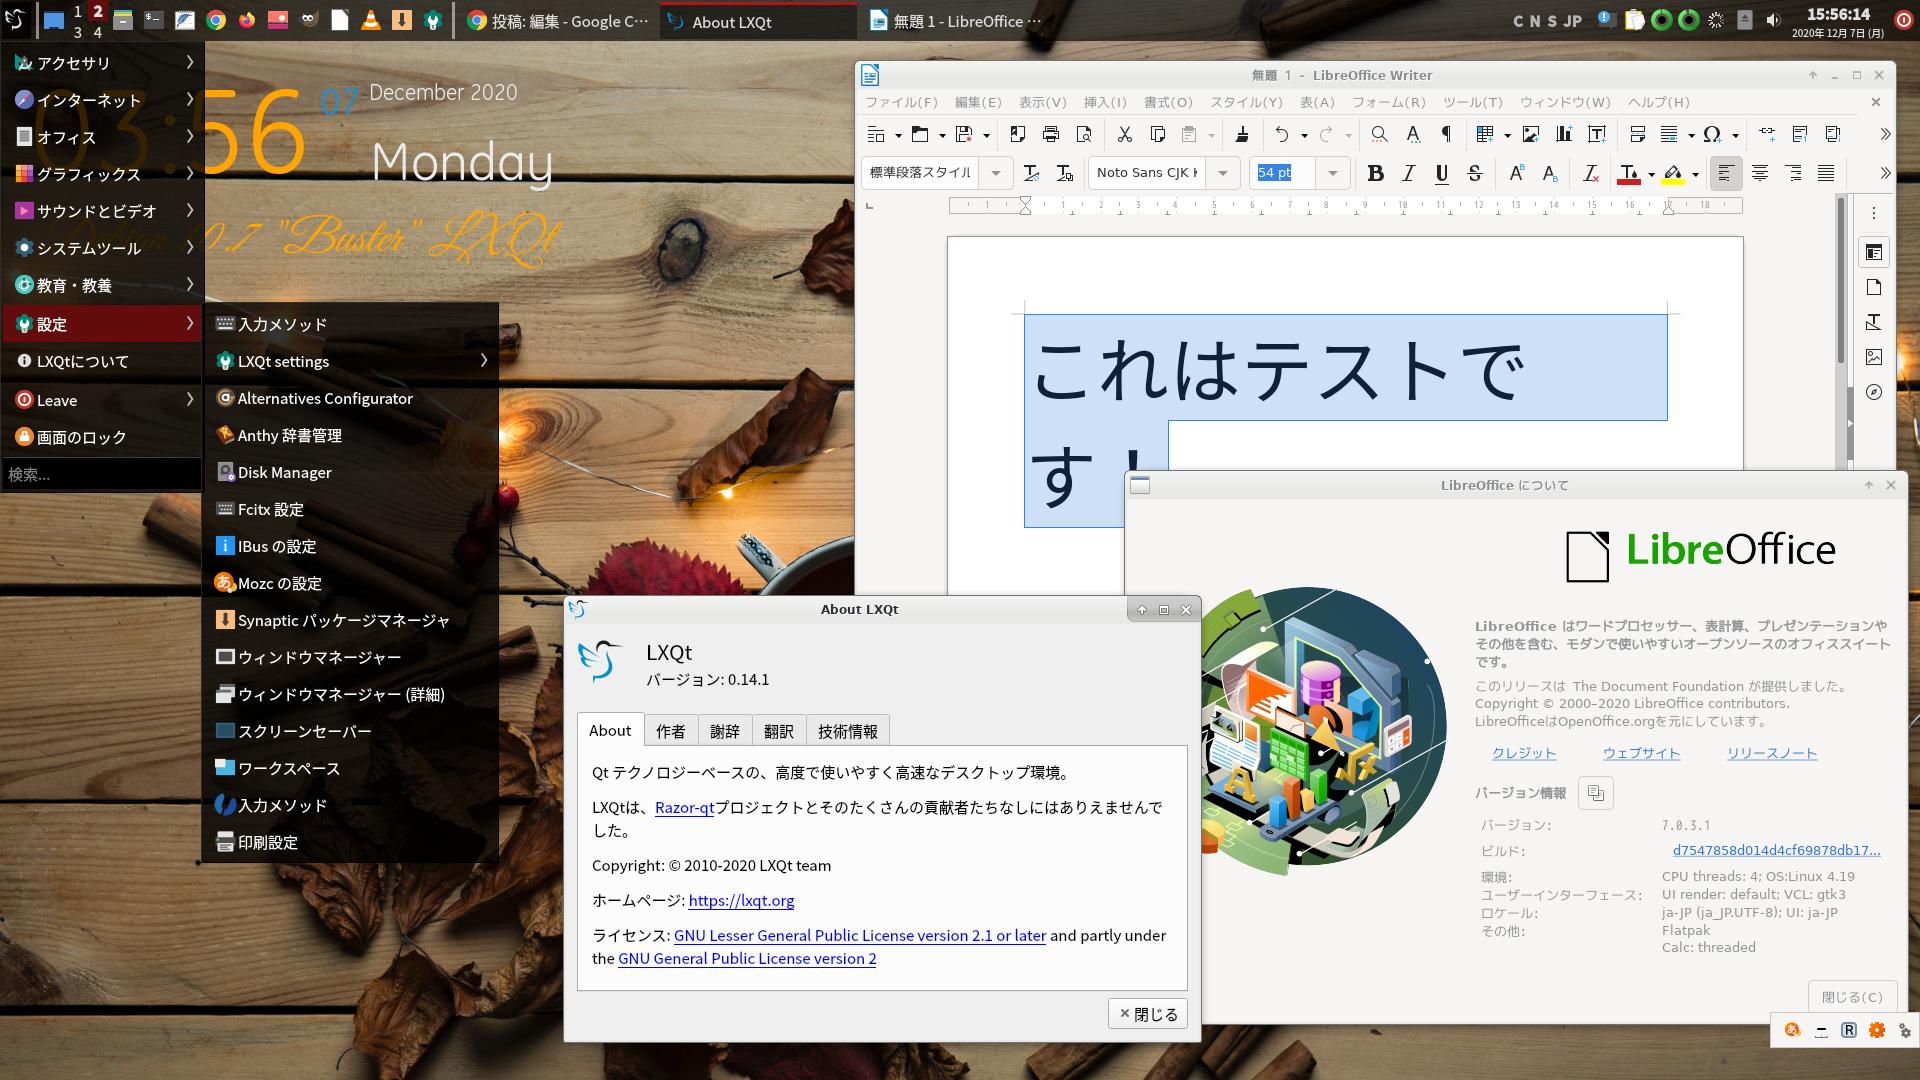Switch to the 技術情報 tab
Viewport: 1920px width, 1080px height.
[847, 731]
